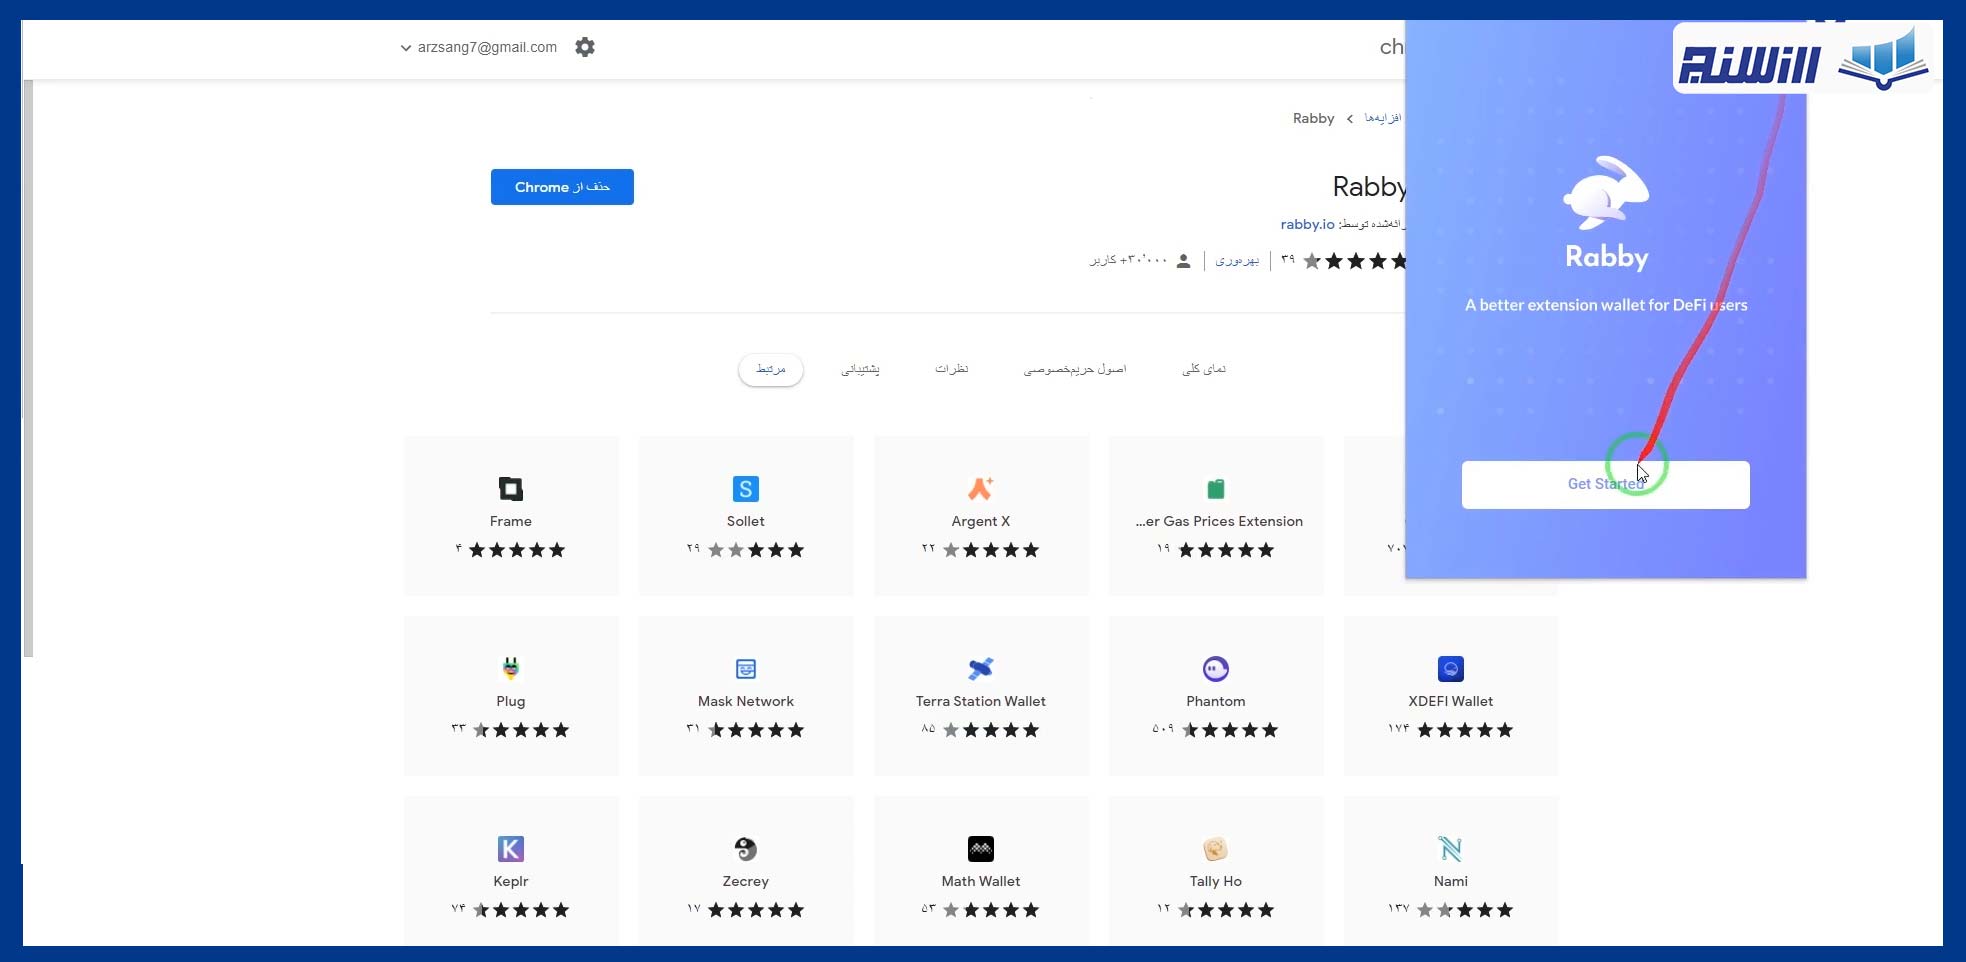
Task: Click the Keplr extension icon
Action: pyautogui.click(x=511, y=849)
